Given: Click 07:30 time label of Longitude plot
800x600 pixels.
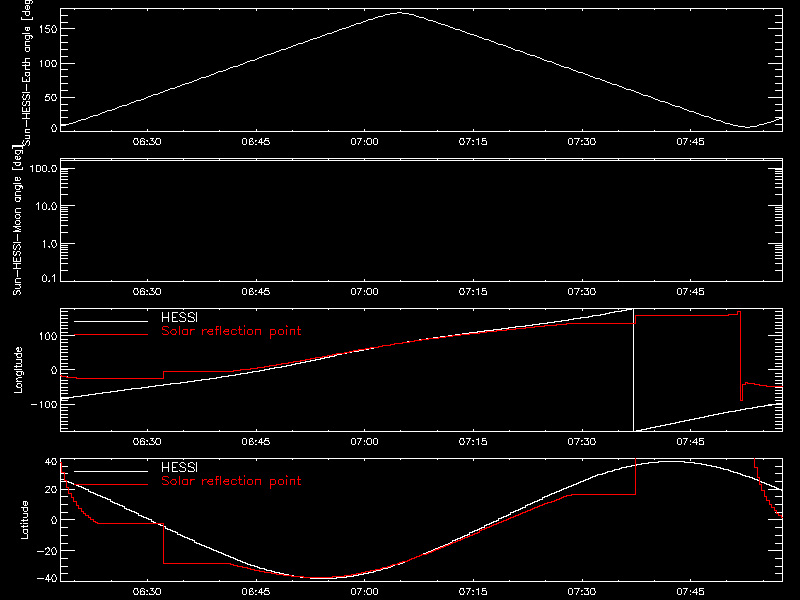Looking at the screenshot, I should (582, 442).
